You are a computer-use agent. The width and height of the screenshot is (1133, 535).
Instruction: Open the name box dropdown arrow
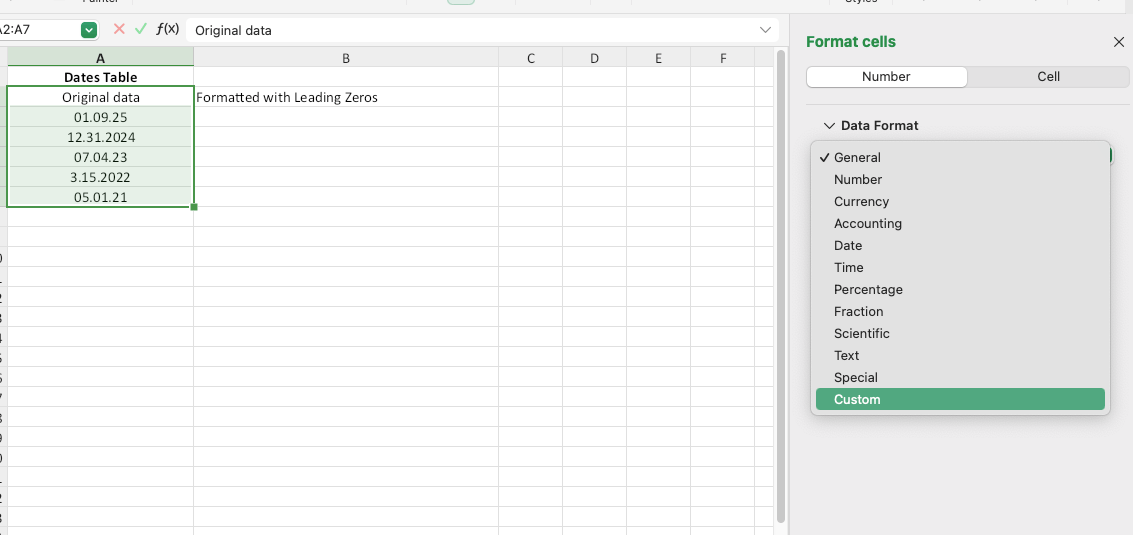pos(89,30)
